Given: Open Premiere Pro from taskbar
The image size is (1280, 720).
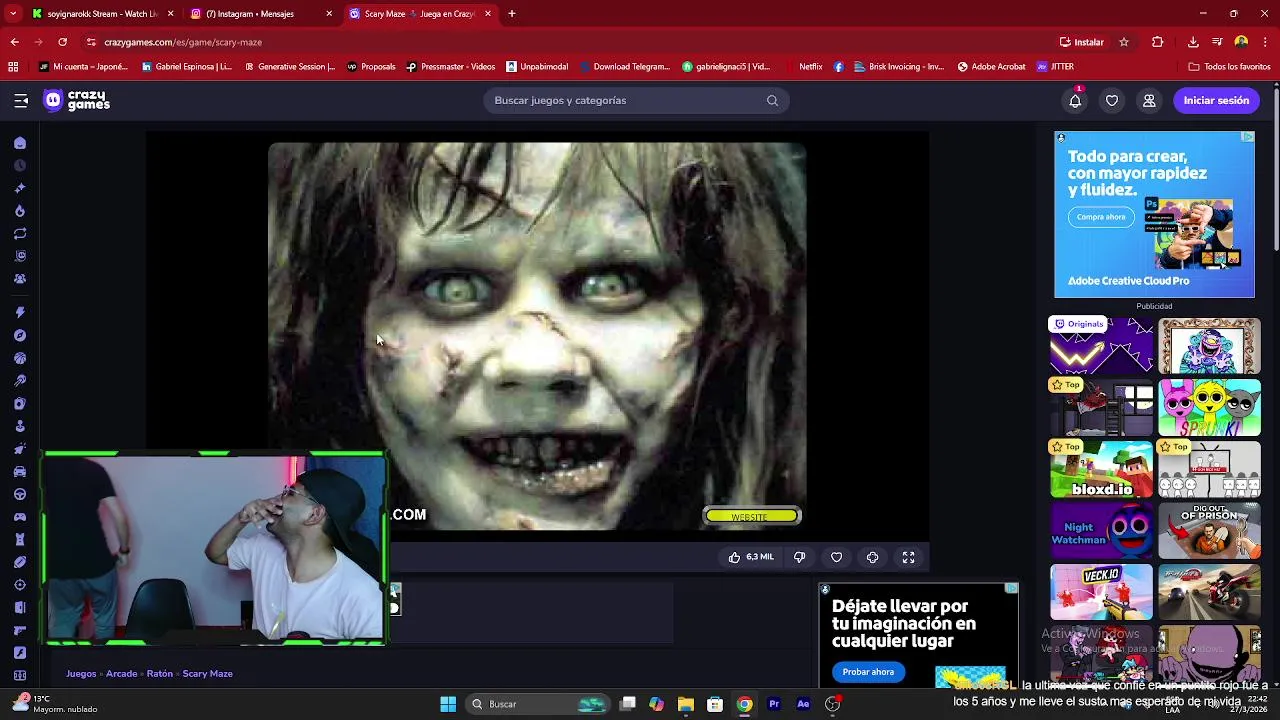Looking at the screenshot, I should pos(774,704).
